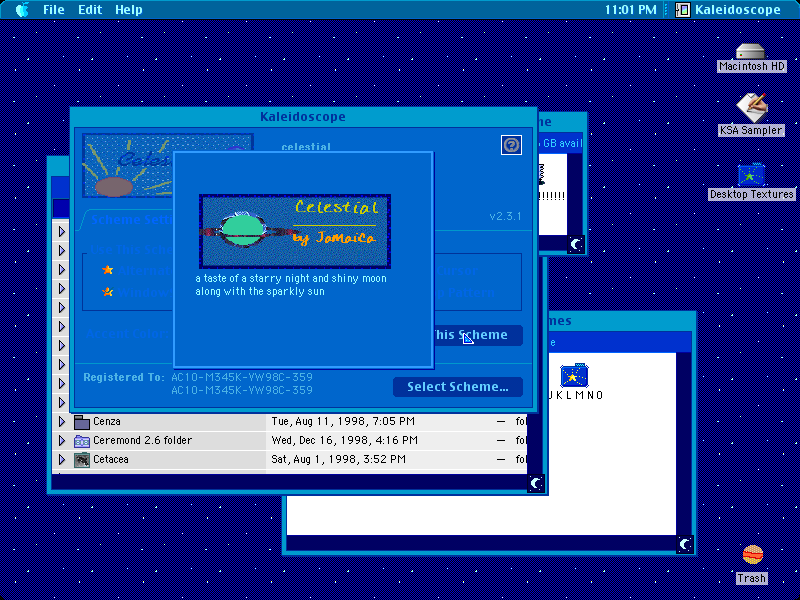Click the Select Scheme... button
This screenshot has width=800, height=600.
[x=458, y=387]
